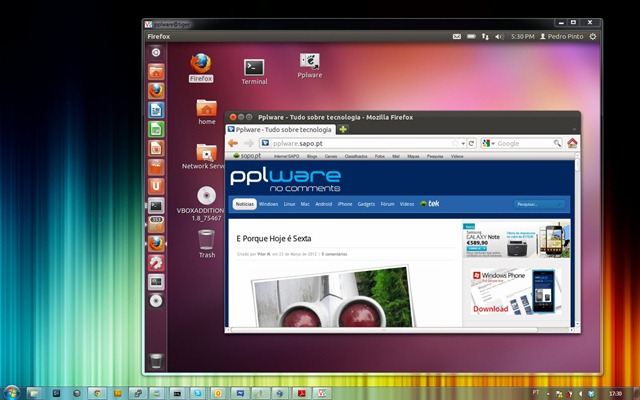The image size is (640, 400).
Task: Open the Windows site menu item
Action: [268, 204]
